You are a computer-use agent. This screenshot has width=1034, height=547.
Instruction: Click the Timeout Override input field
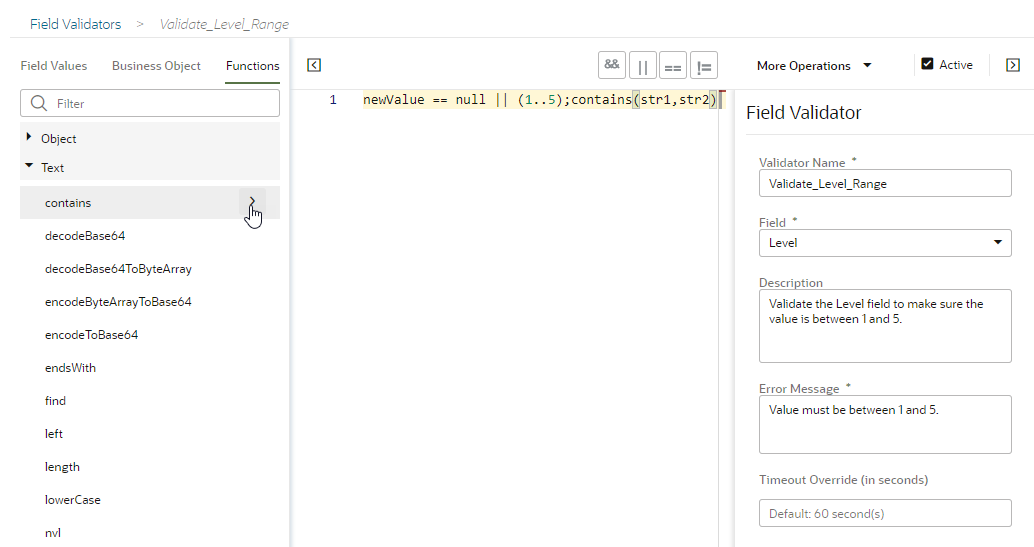885,513
